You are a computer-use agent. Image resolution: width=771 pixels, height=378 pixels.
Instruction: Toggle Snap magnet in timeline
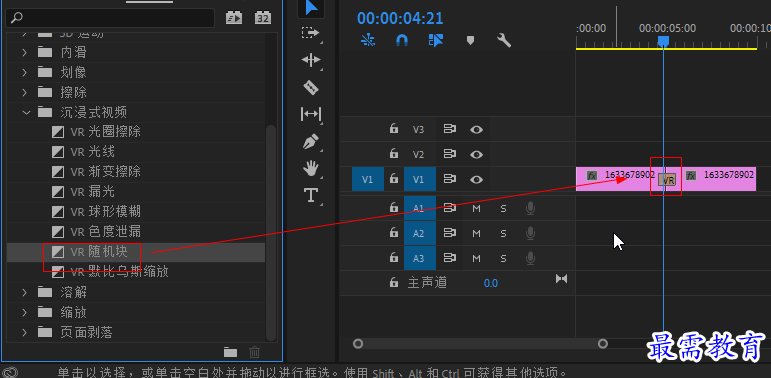[402, 40]
